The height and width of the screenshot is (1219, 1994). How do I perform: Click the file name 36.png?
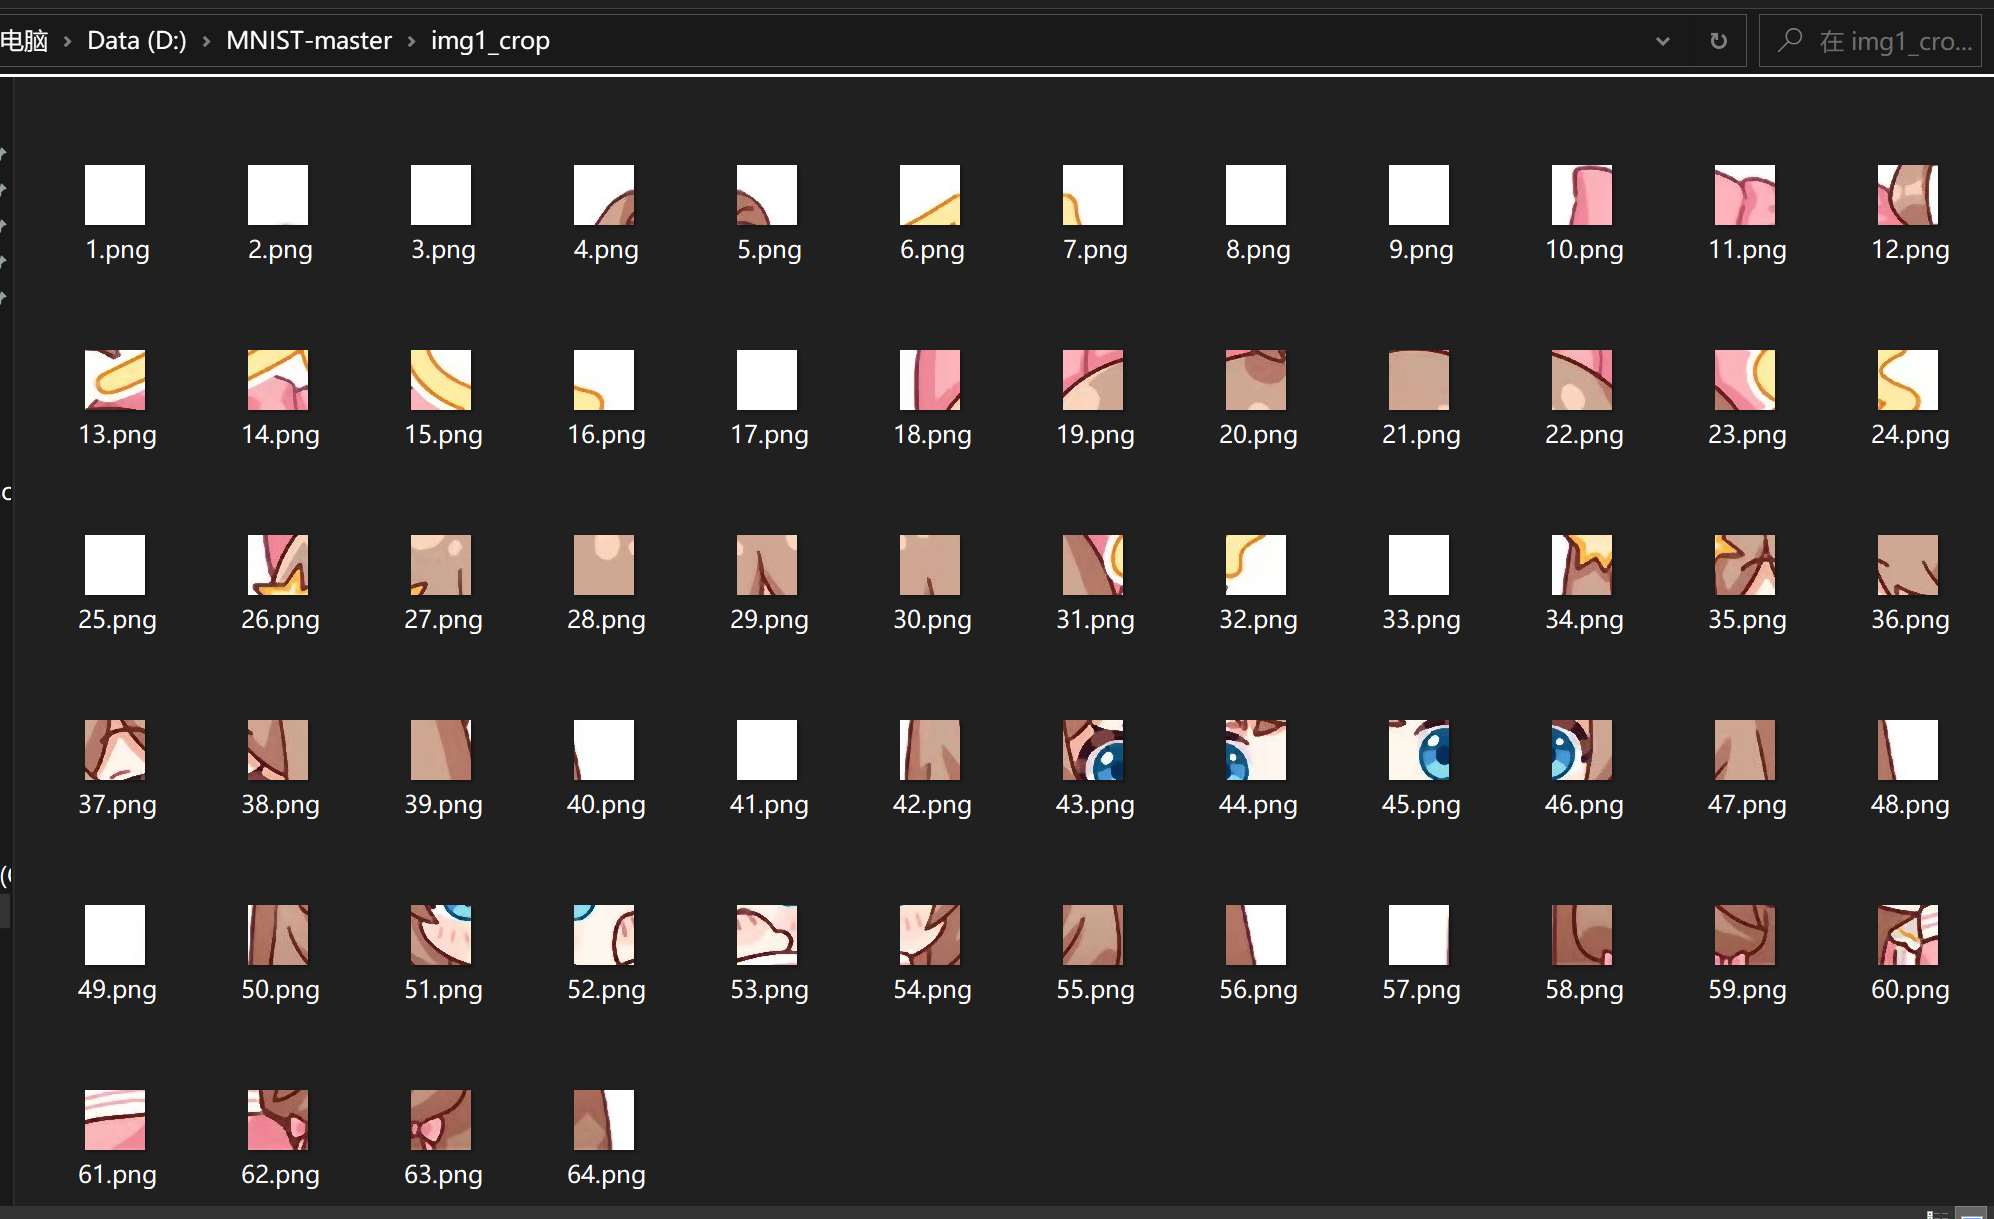1910,620
